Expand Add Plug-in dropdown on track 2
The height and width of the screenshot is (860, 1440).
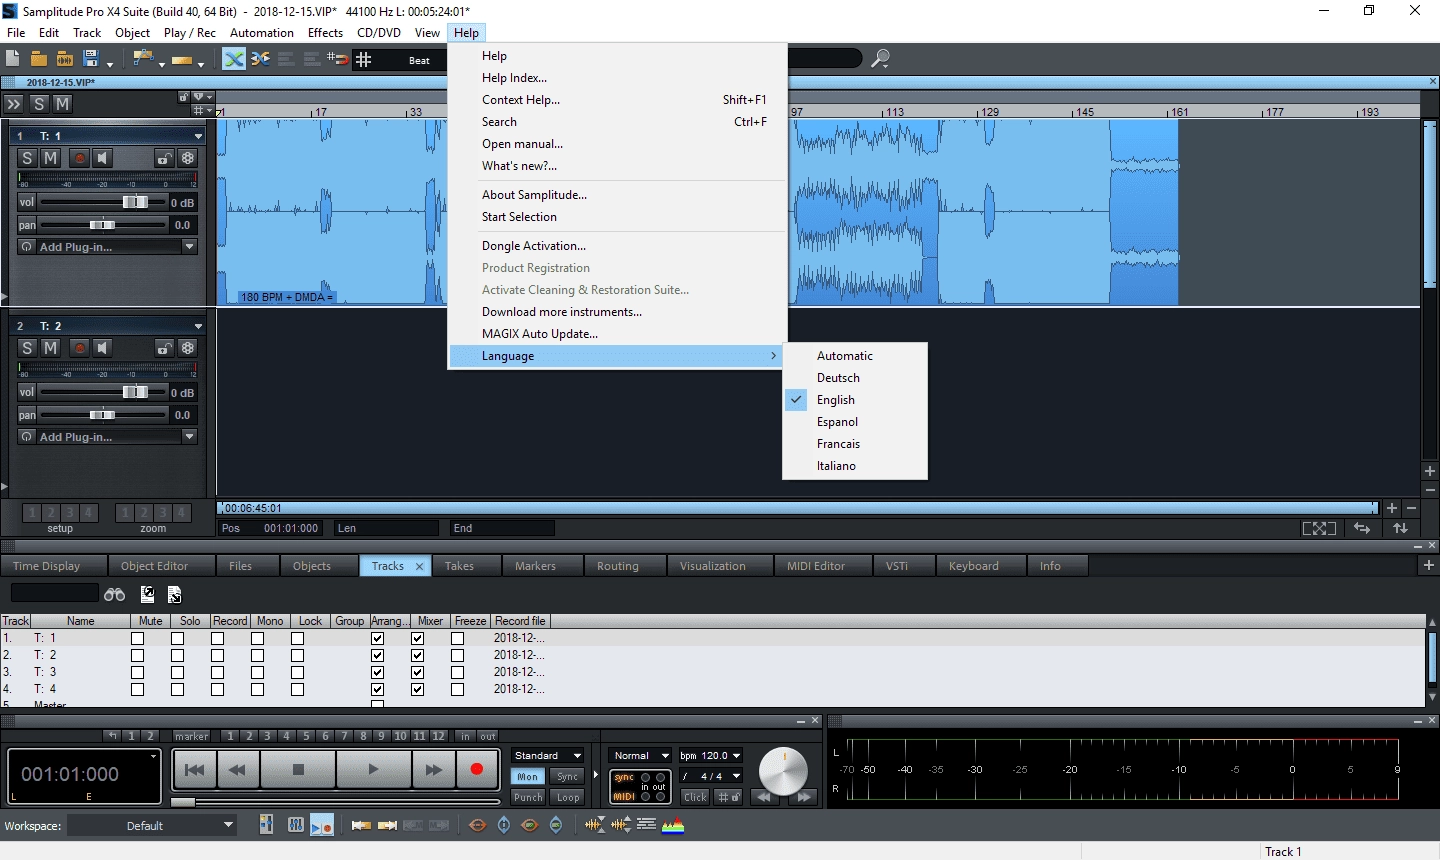[x=189, y=437]
